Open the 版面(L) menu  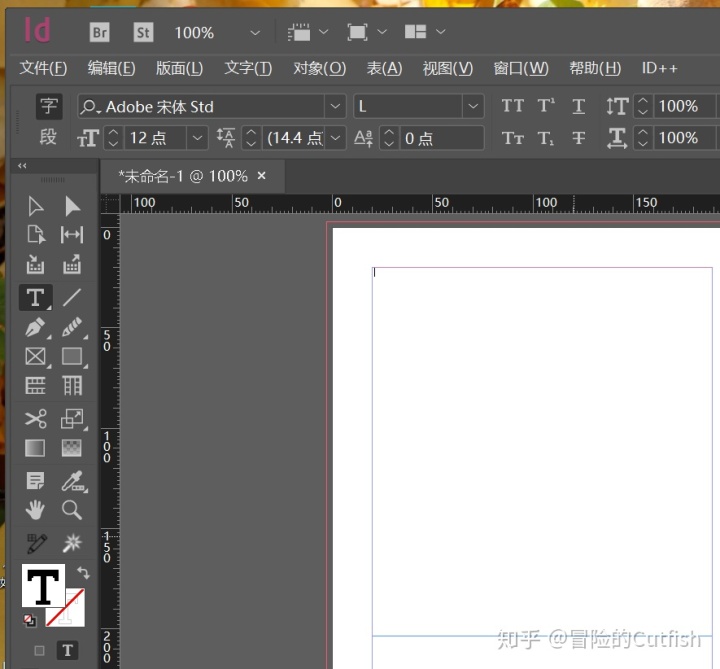tap(179, 68)
